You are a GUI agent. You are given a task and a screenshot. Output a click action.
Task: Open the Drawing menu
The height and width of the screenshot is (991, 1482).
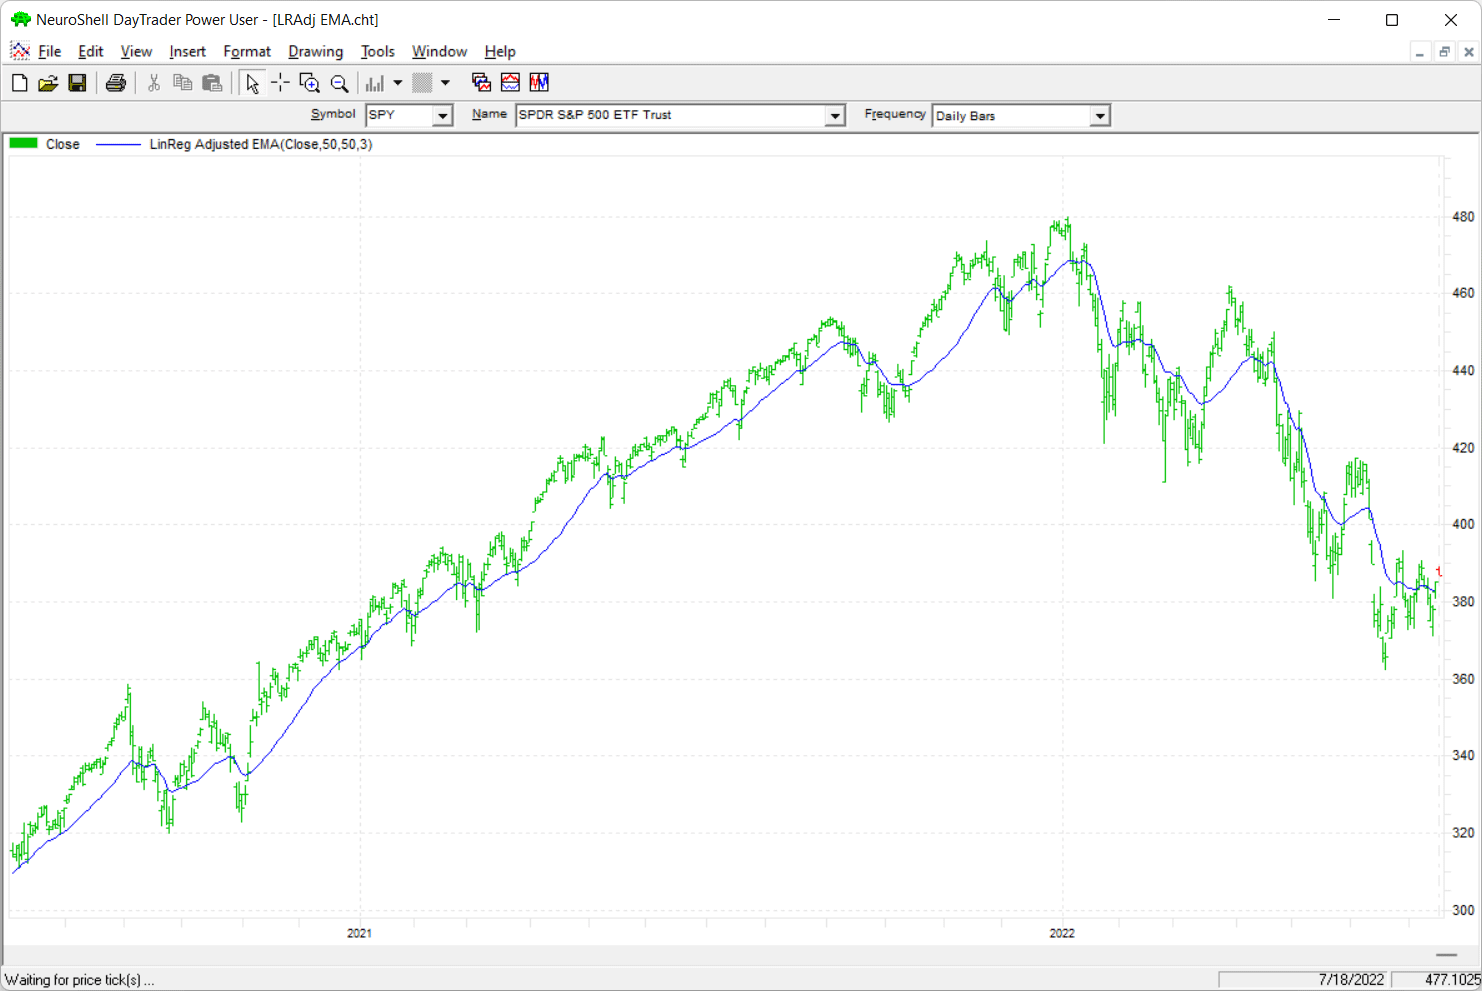point(315,52)
